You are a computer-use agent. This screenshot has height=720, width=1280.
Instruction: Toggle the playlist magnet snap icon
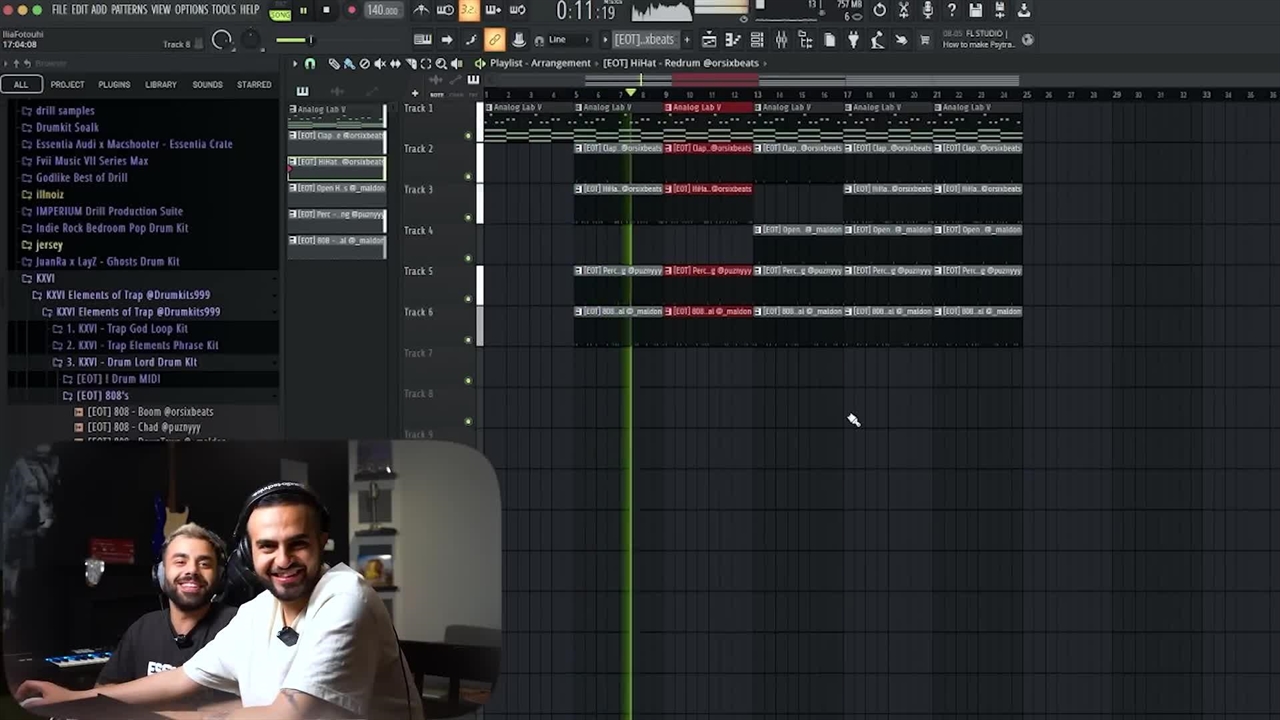tap(310, 63)
